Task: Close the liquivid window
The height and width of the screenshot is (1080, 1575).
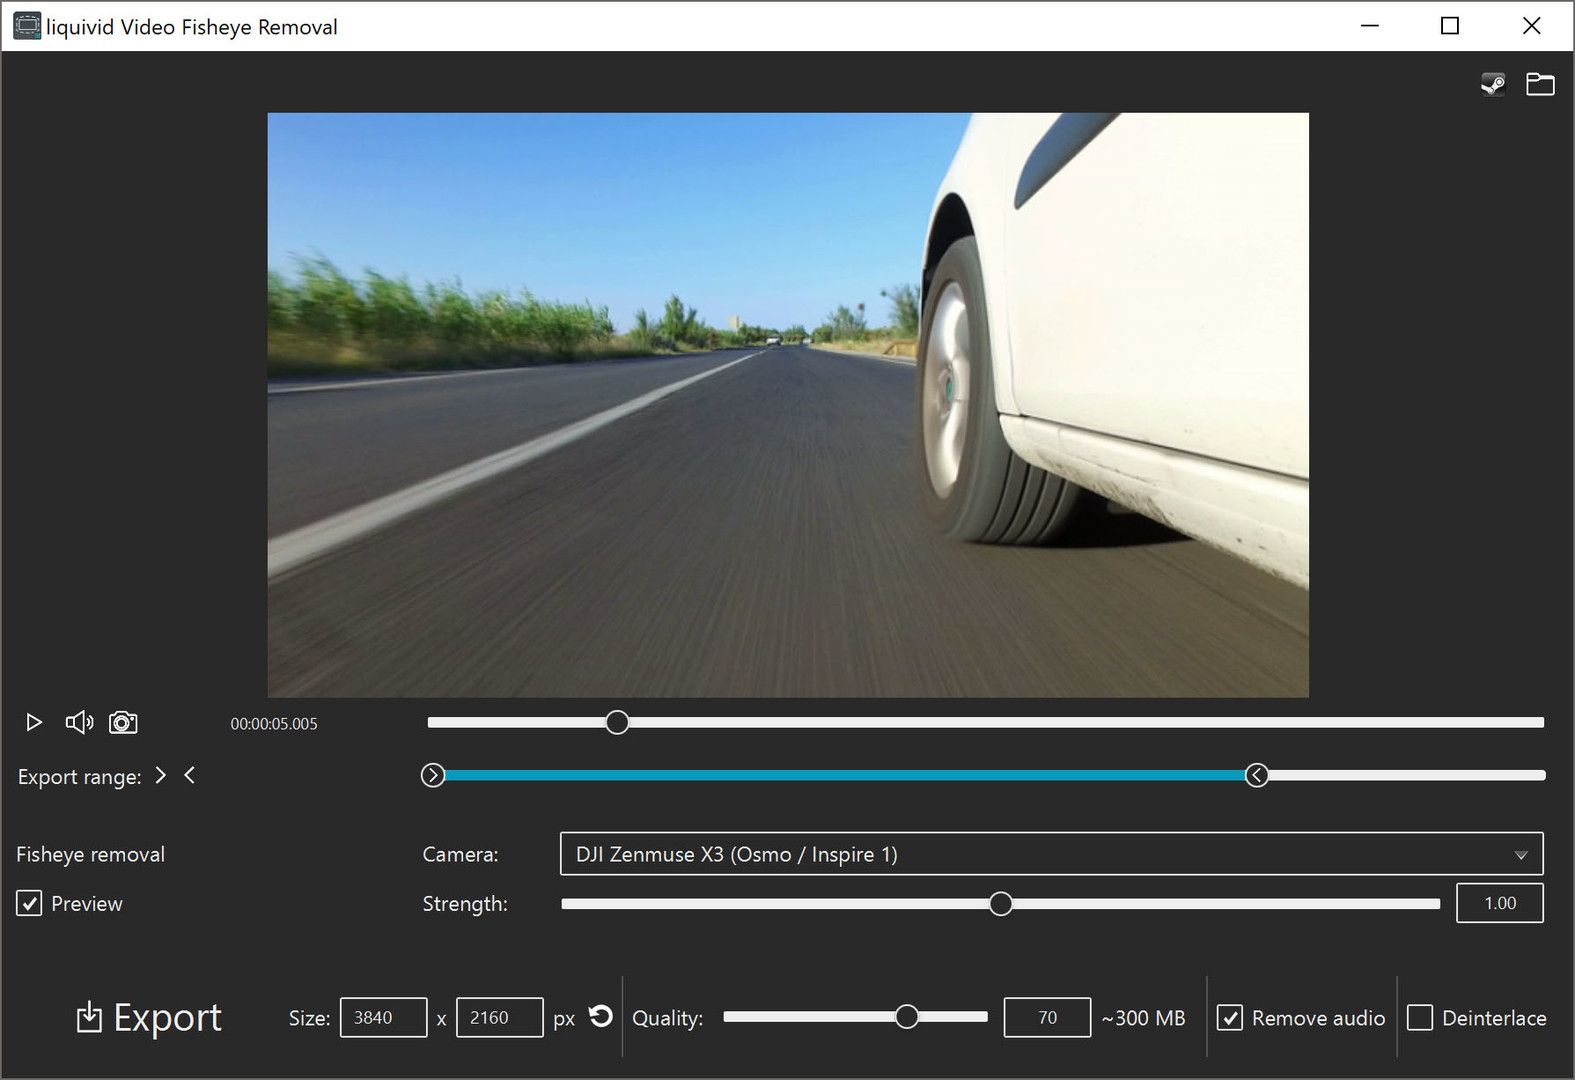Action: (x=1531, y=26)
